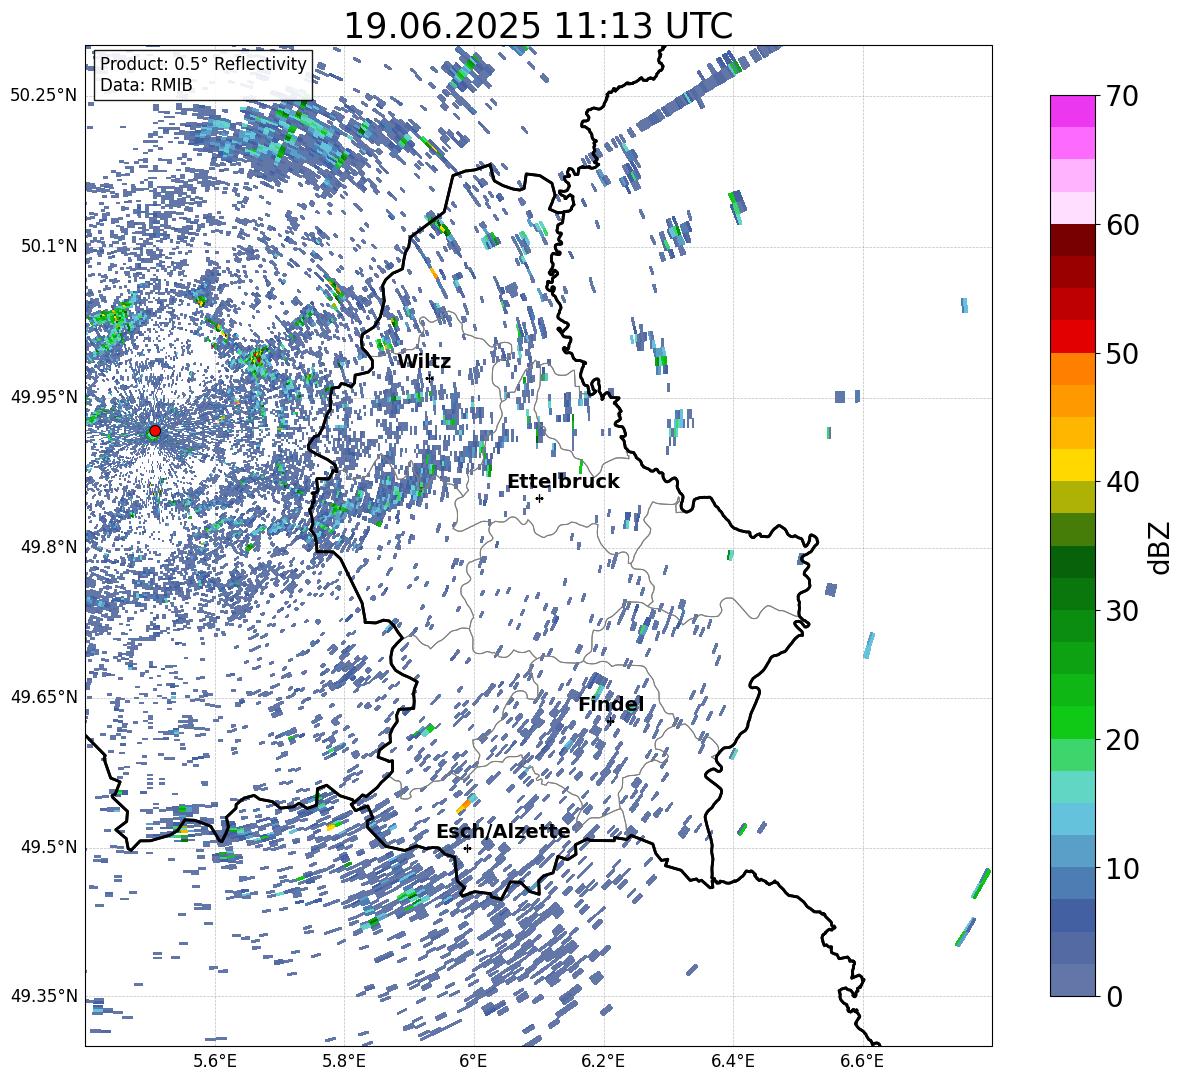Click the dark green swatch just above 30 dBZ
1184x1081 pixels.
[1072, 594]
